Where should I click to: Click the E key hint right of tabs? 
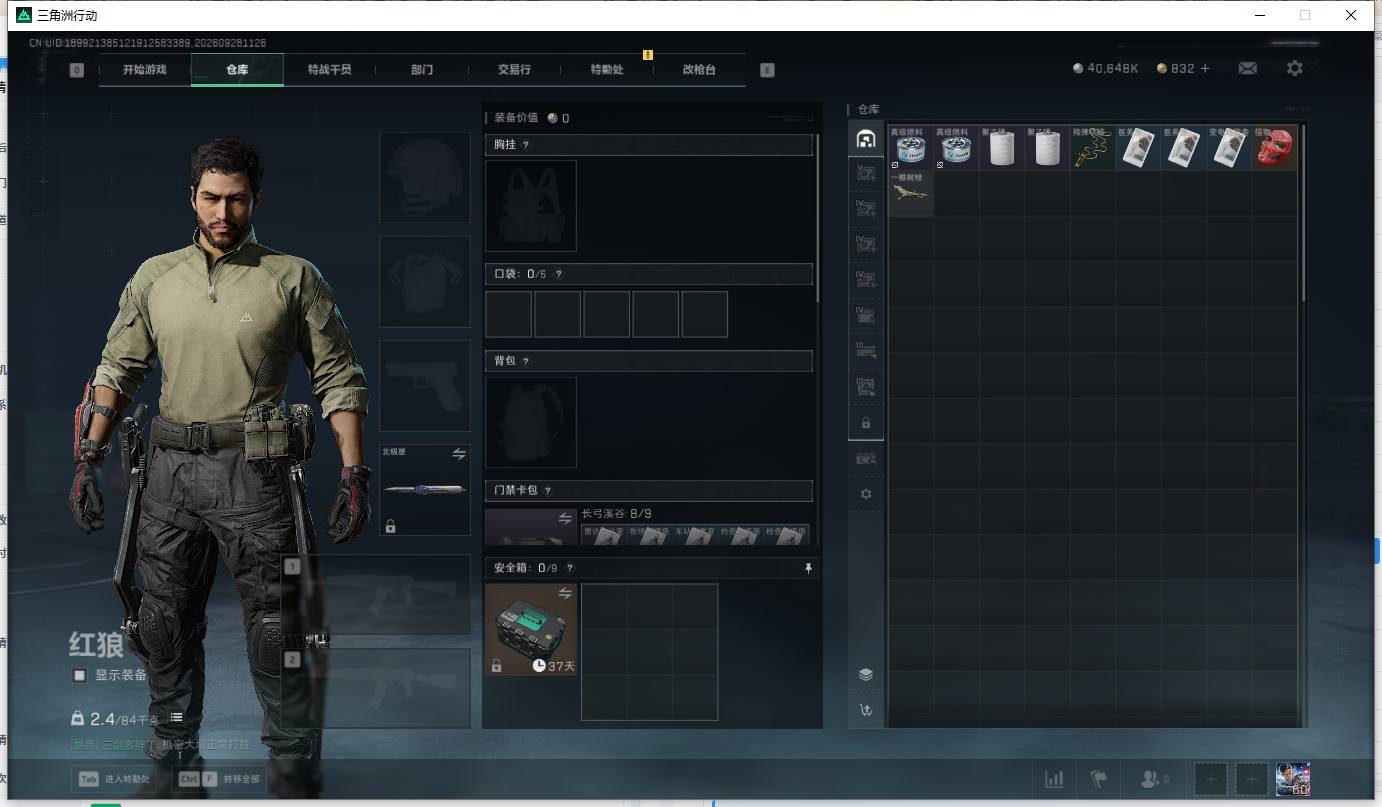(767, 70)
